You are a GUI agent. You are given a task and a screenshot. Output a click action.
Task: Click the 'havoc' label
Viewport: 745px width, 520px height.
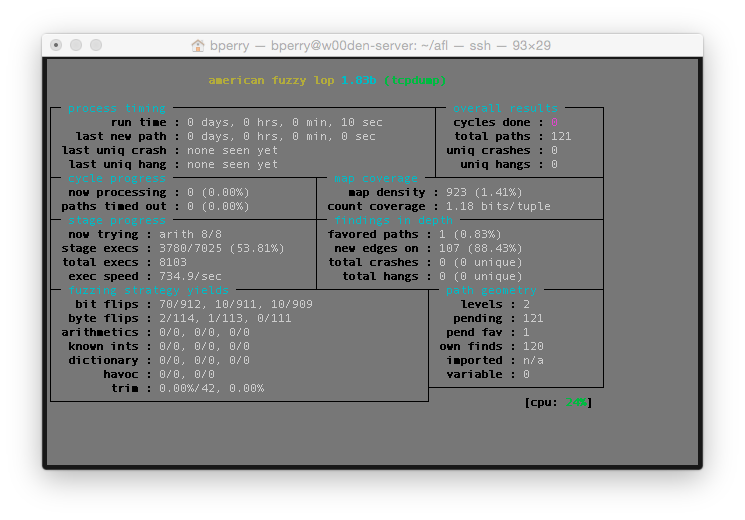pyautogui.click(x=121, y=374)
